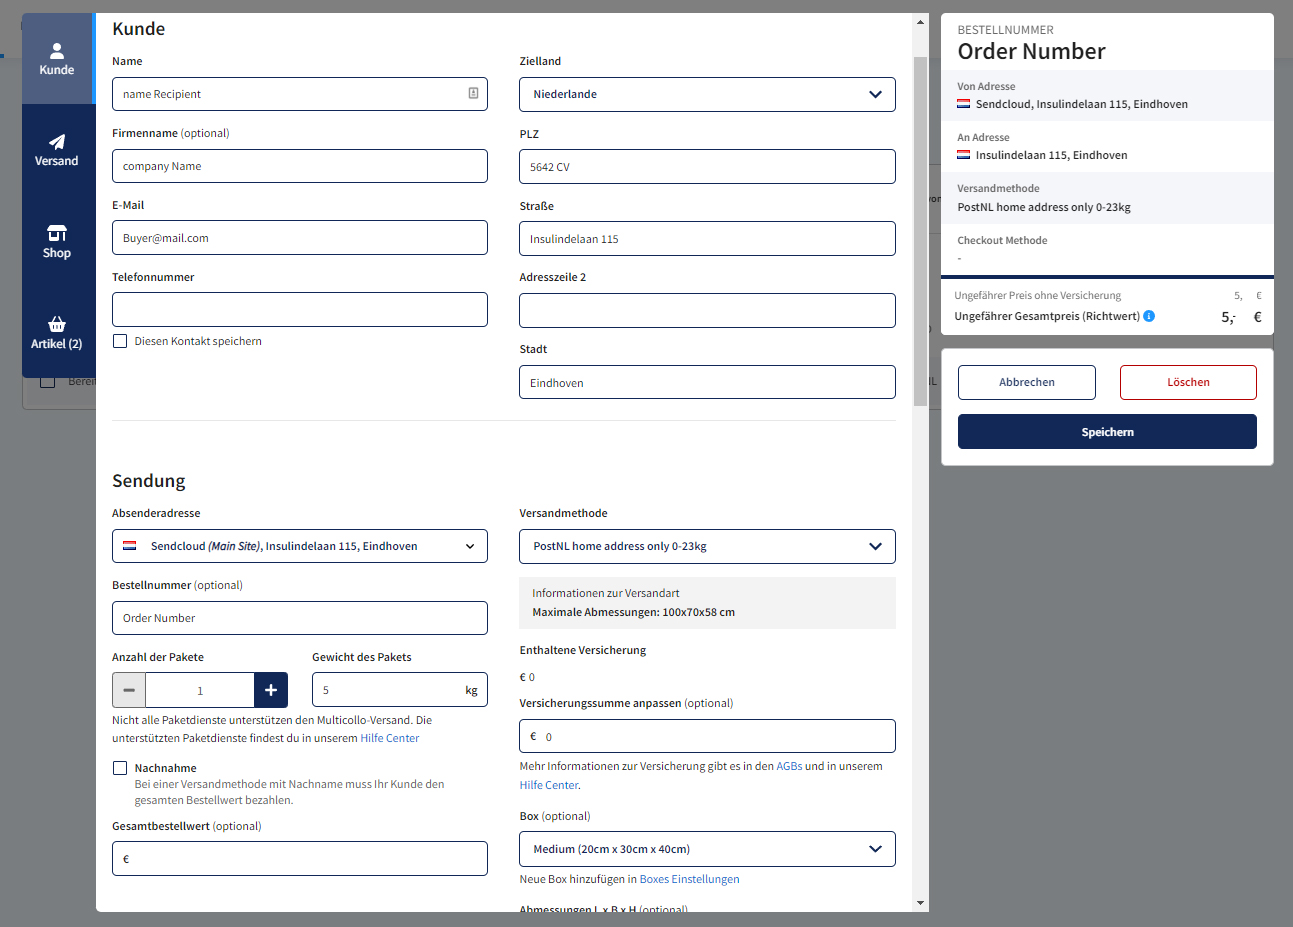
Task: Enable the Nachnahme checkbox
Action: click(120, 768)
